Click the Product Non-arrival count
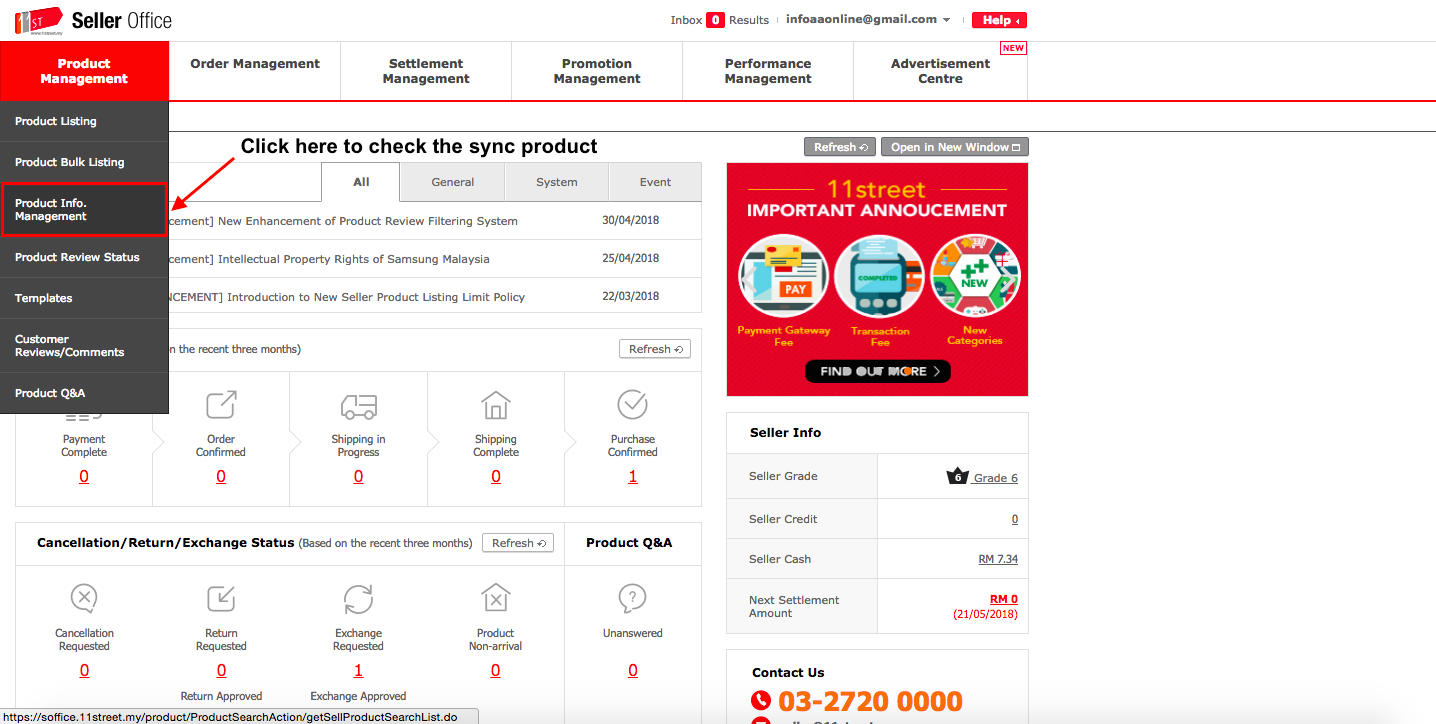Screen dimensions: 1436x724 tap(495, 671)
